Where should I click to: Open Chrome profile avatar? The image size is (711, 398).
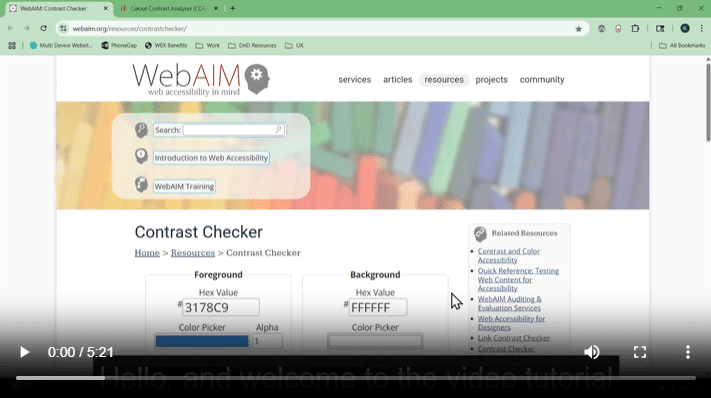pos(685,29)
